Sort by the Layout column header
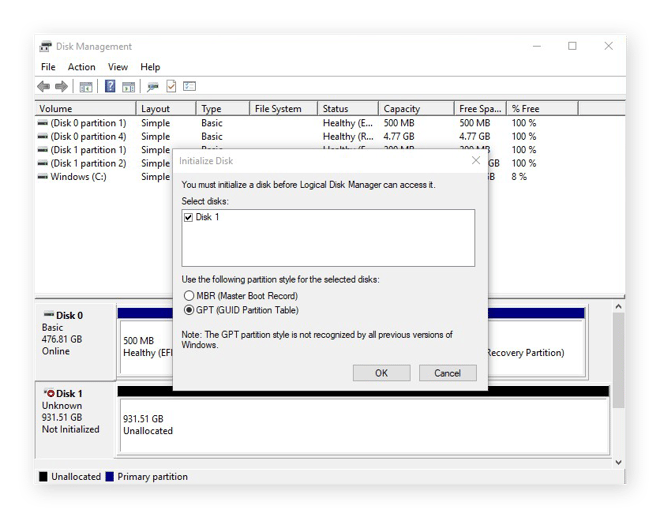This screenshot has width=660, height=517. point(166,109)
